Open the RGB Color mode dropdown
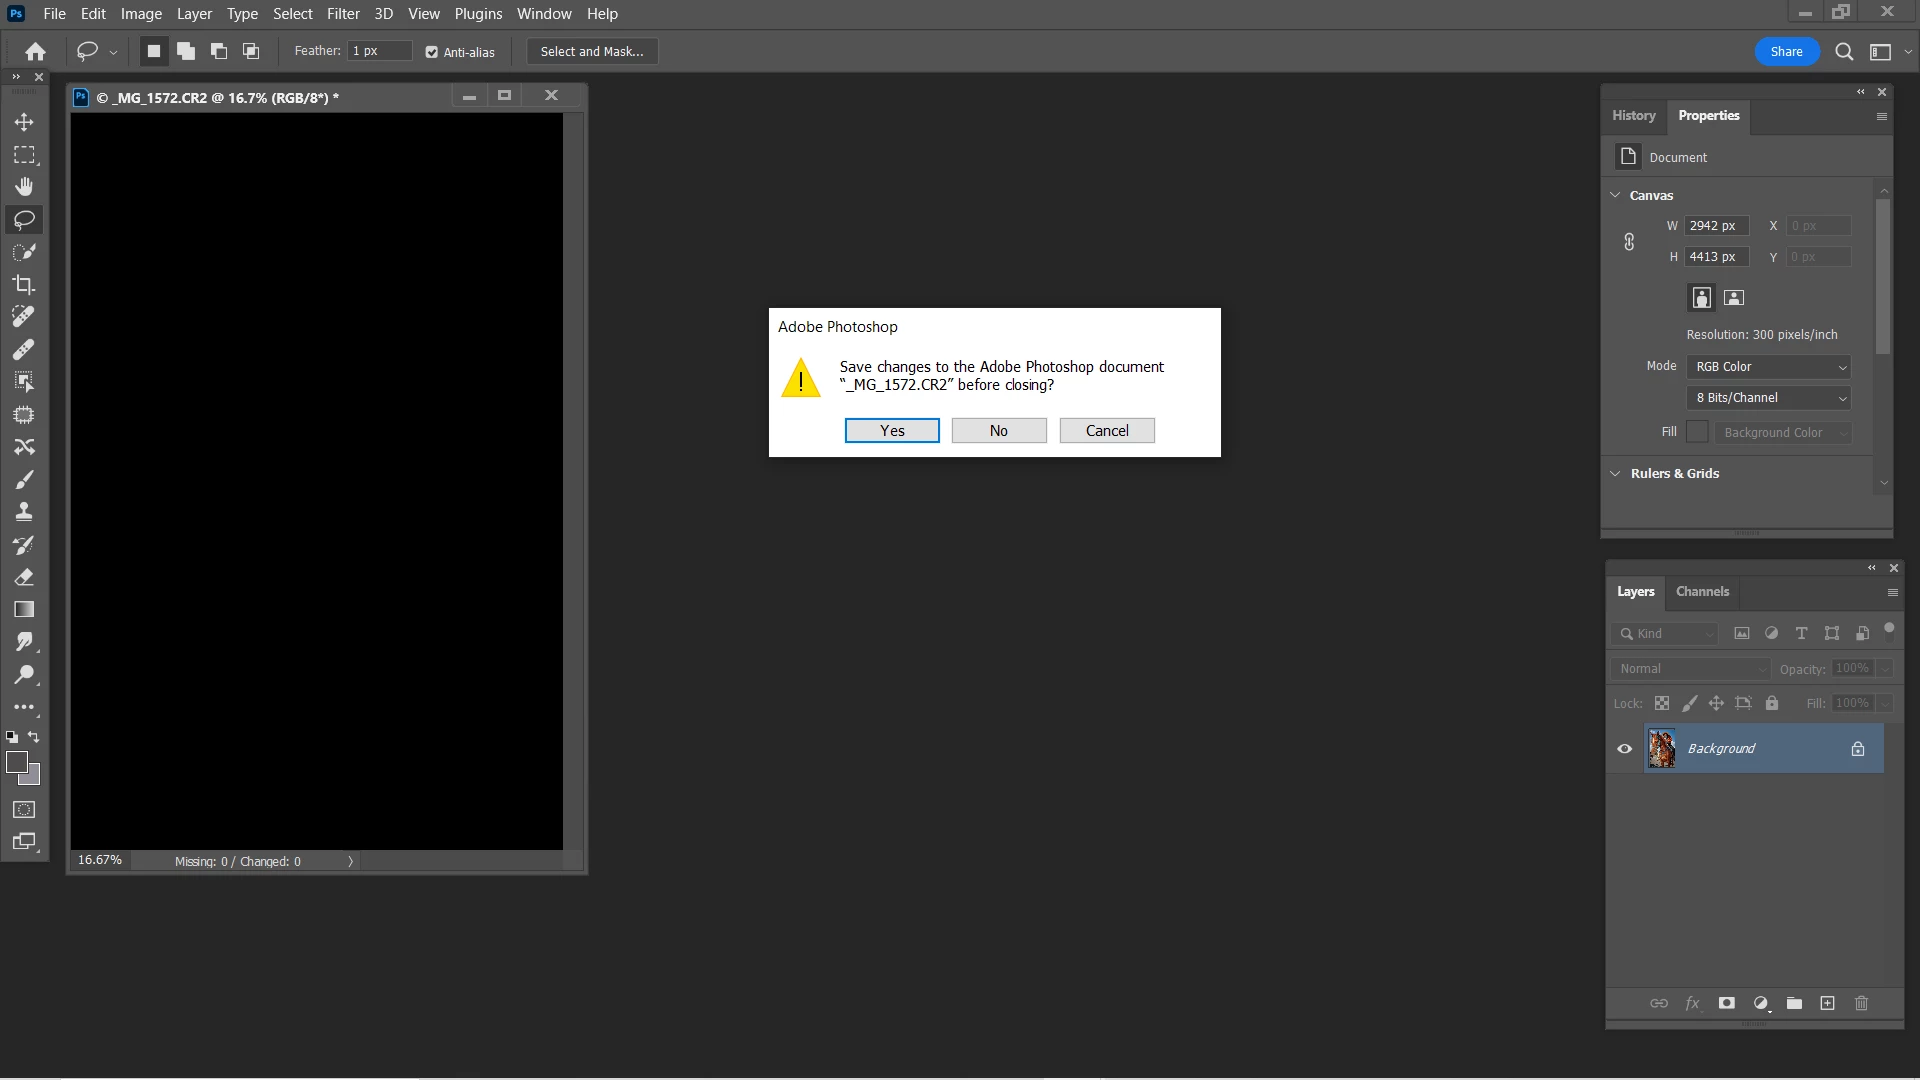The height and width of the screenshot is (1080, 1920). coord(1768,367)
